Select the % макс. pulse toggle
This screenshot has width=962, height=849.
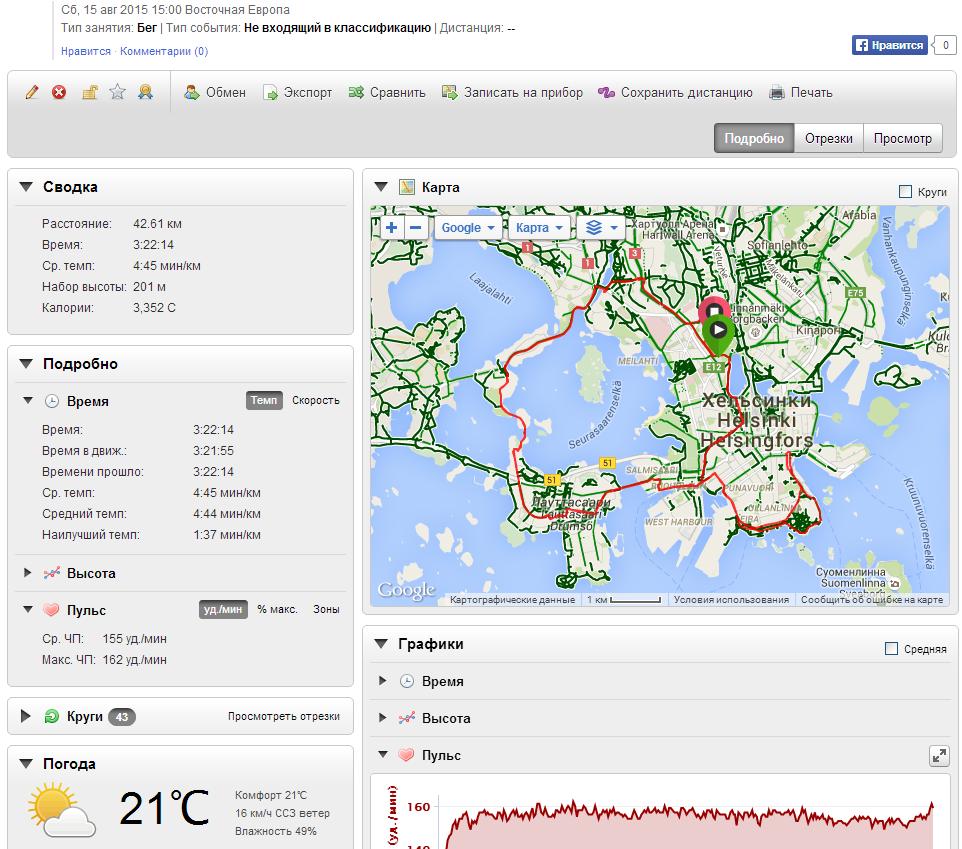[x=277, y=609]
